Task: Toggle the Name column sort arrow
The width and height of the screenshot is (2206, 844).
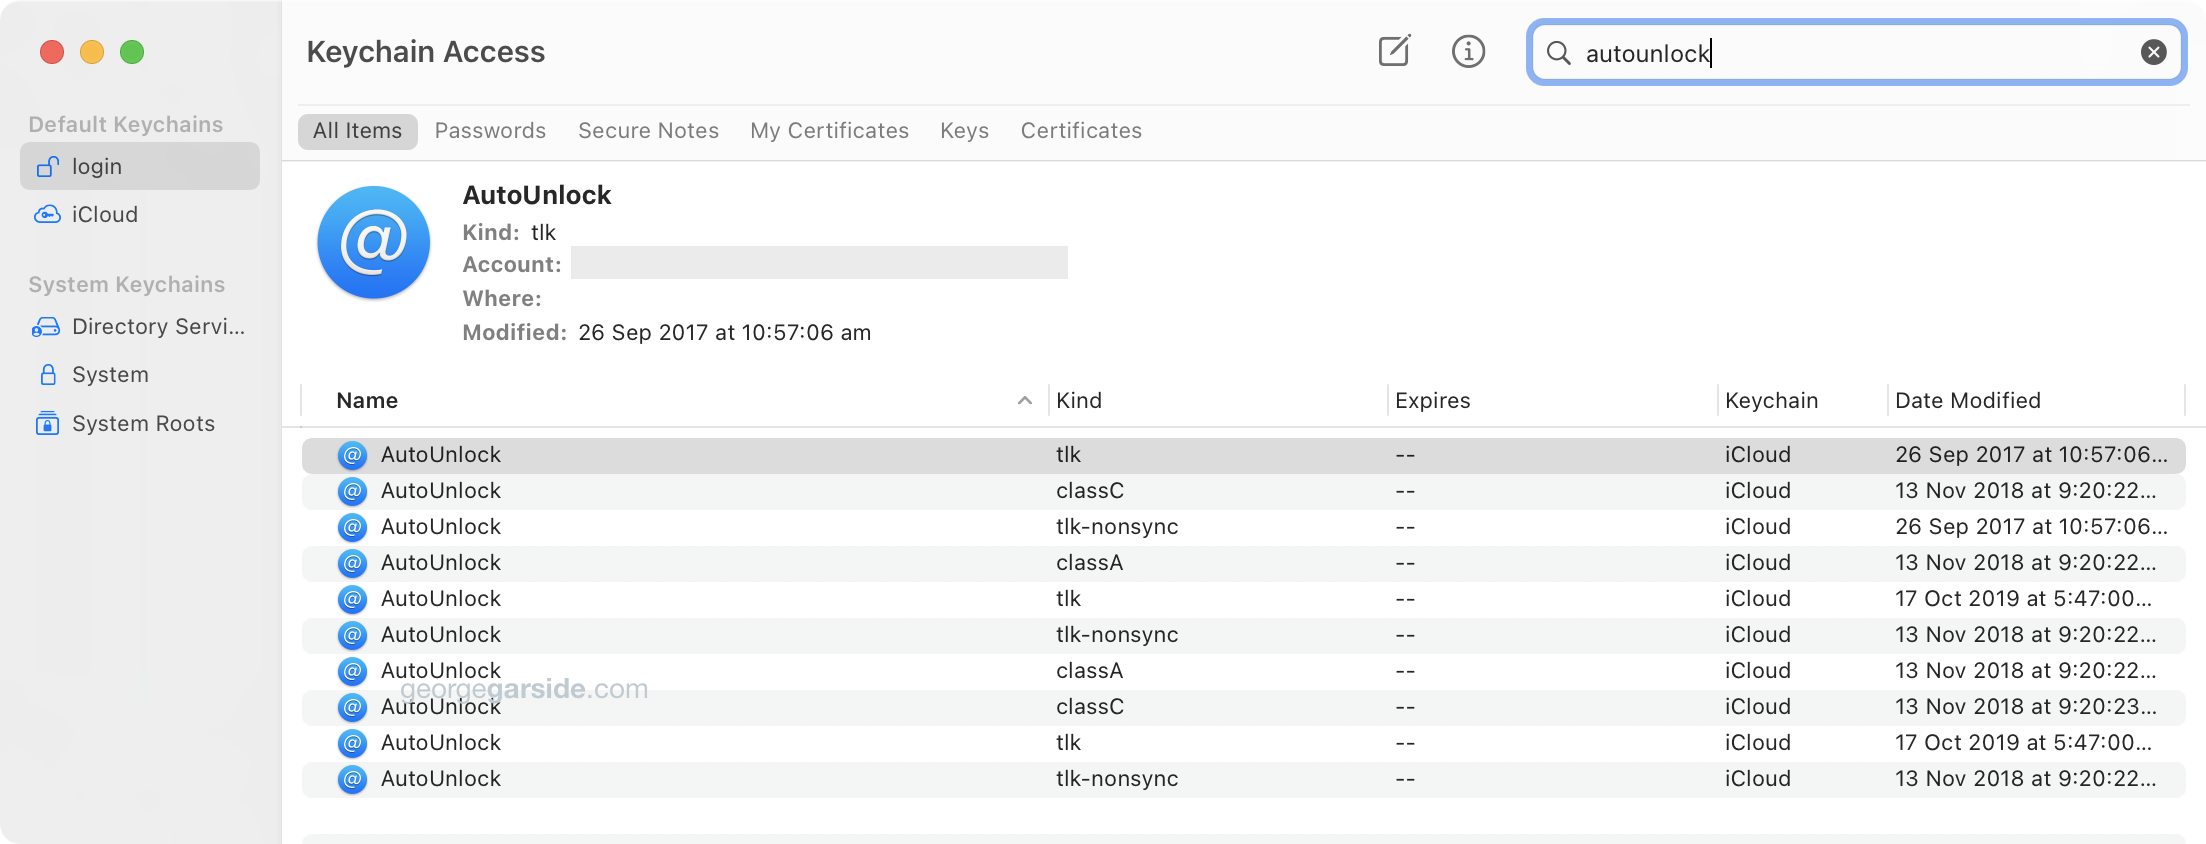Action: pos(1024,400)
